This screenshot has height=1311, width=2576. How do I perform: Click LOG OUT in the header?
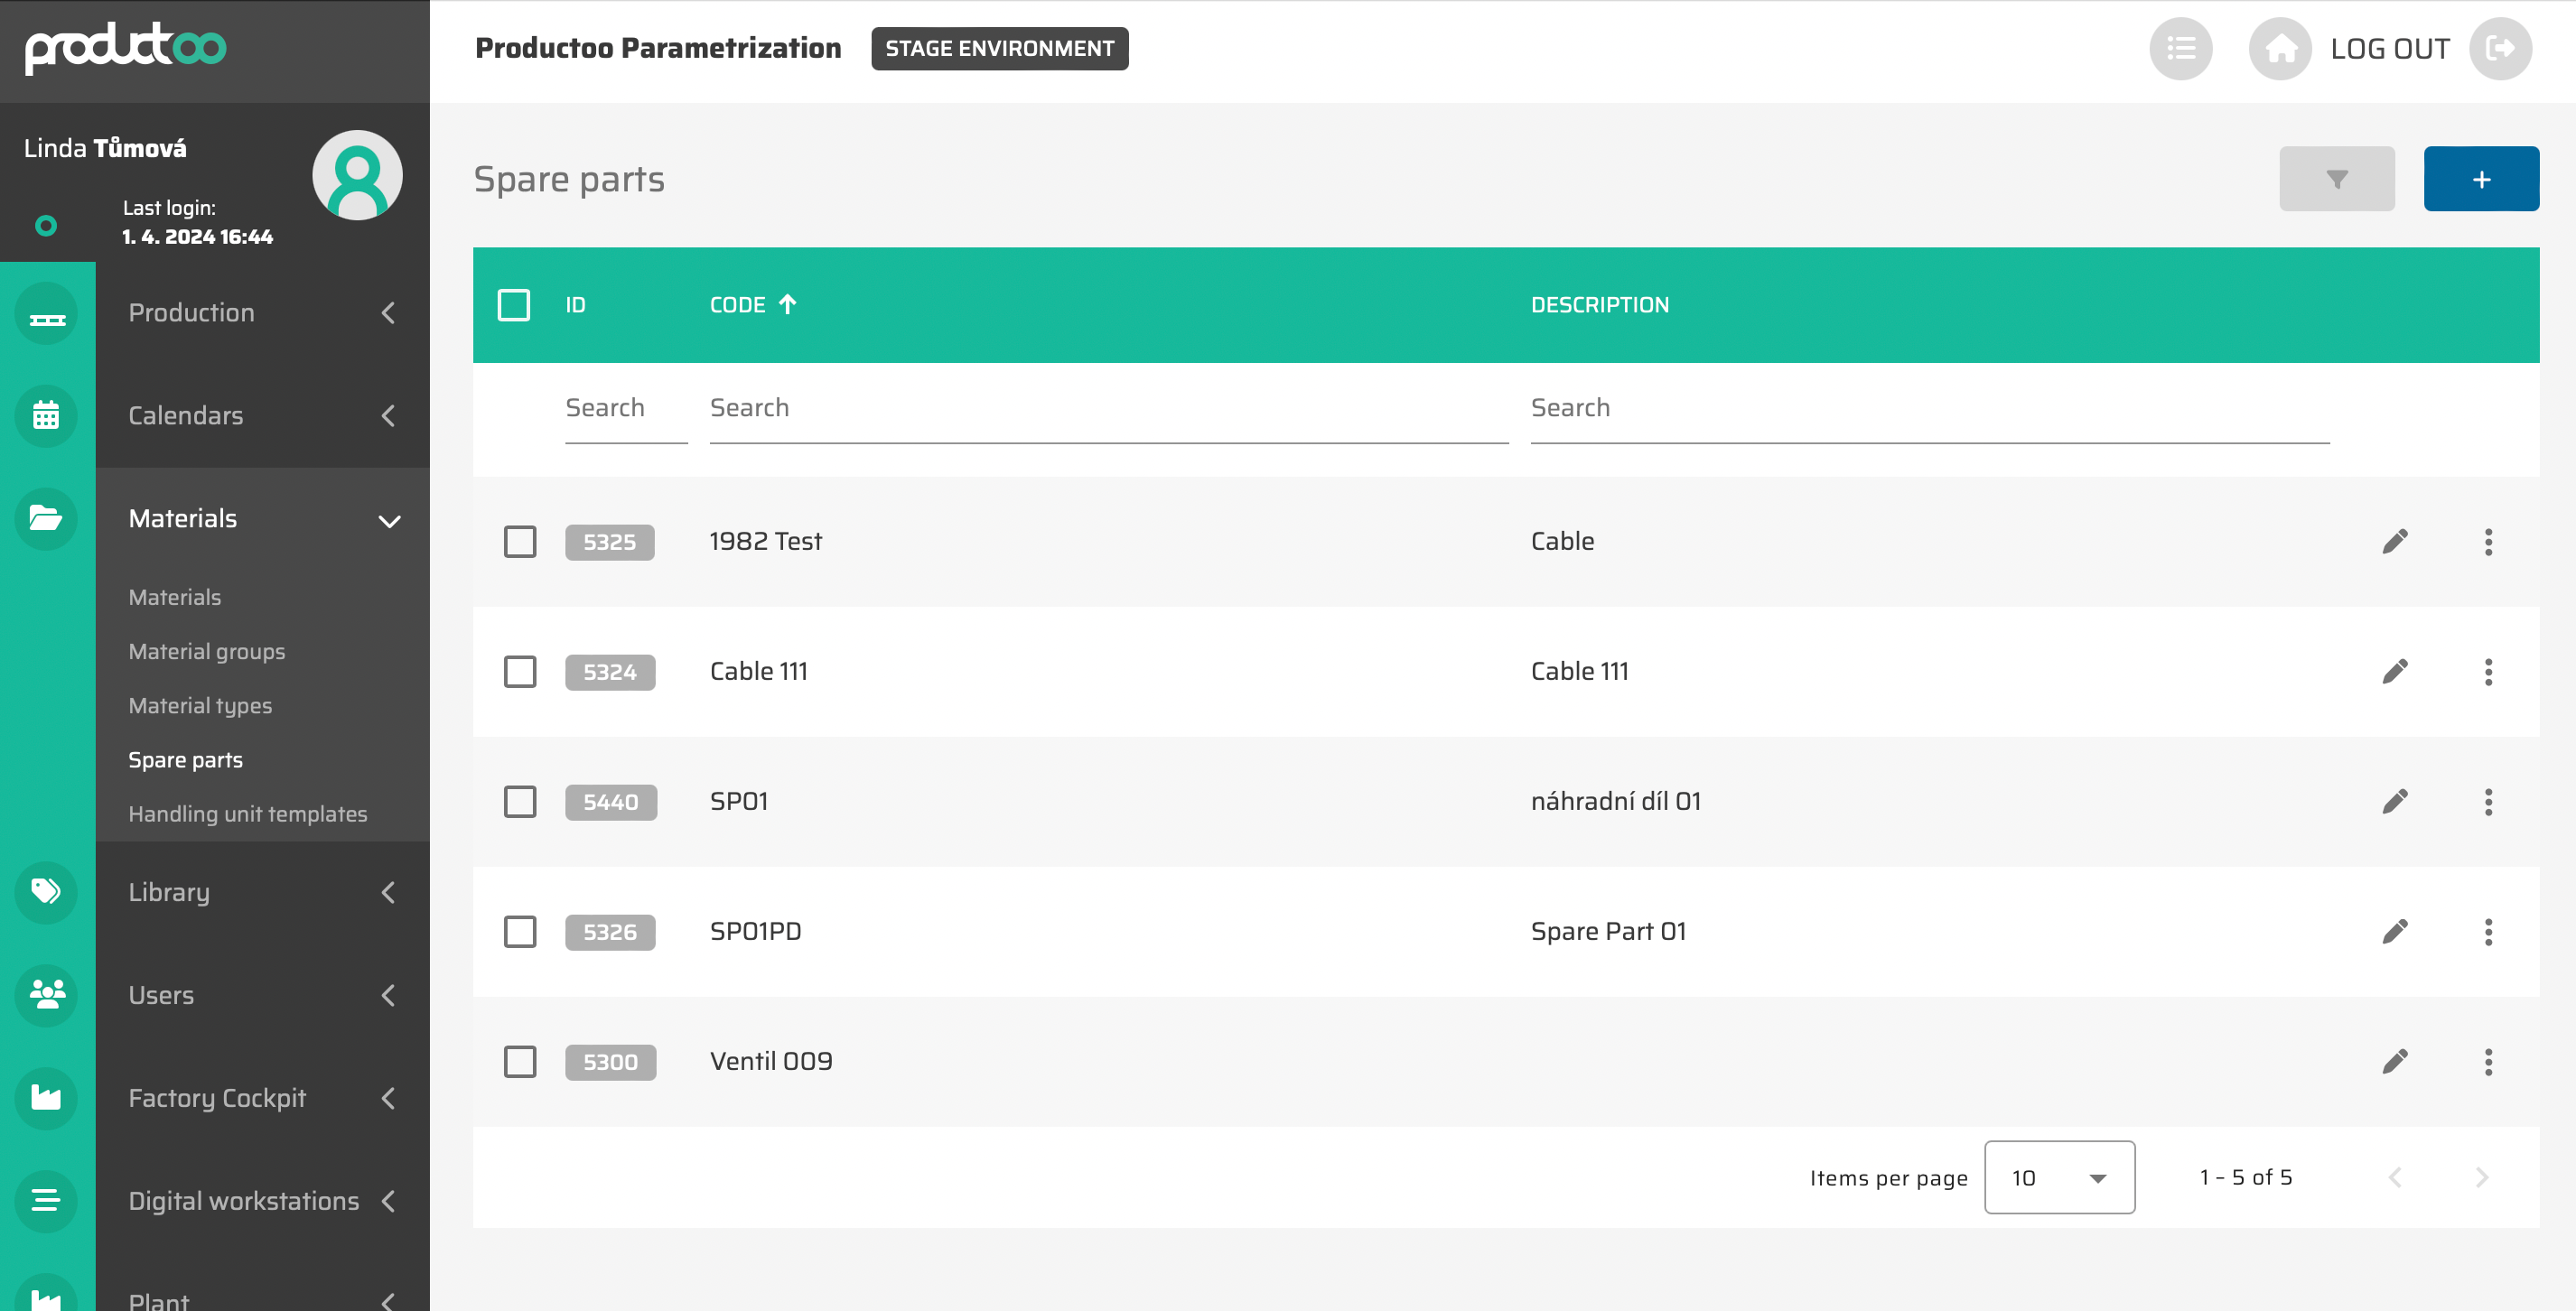pyautogui.click(x=2389, y=49)
